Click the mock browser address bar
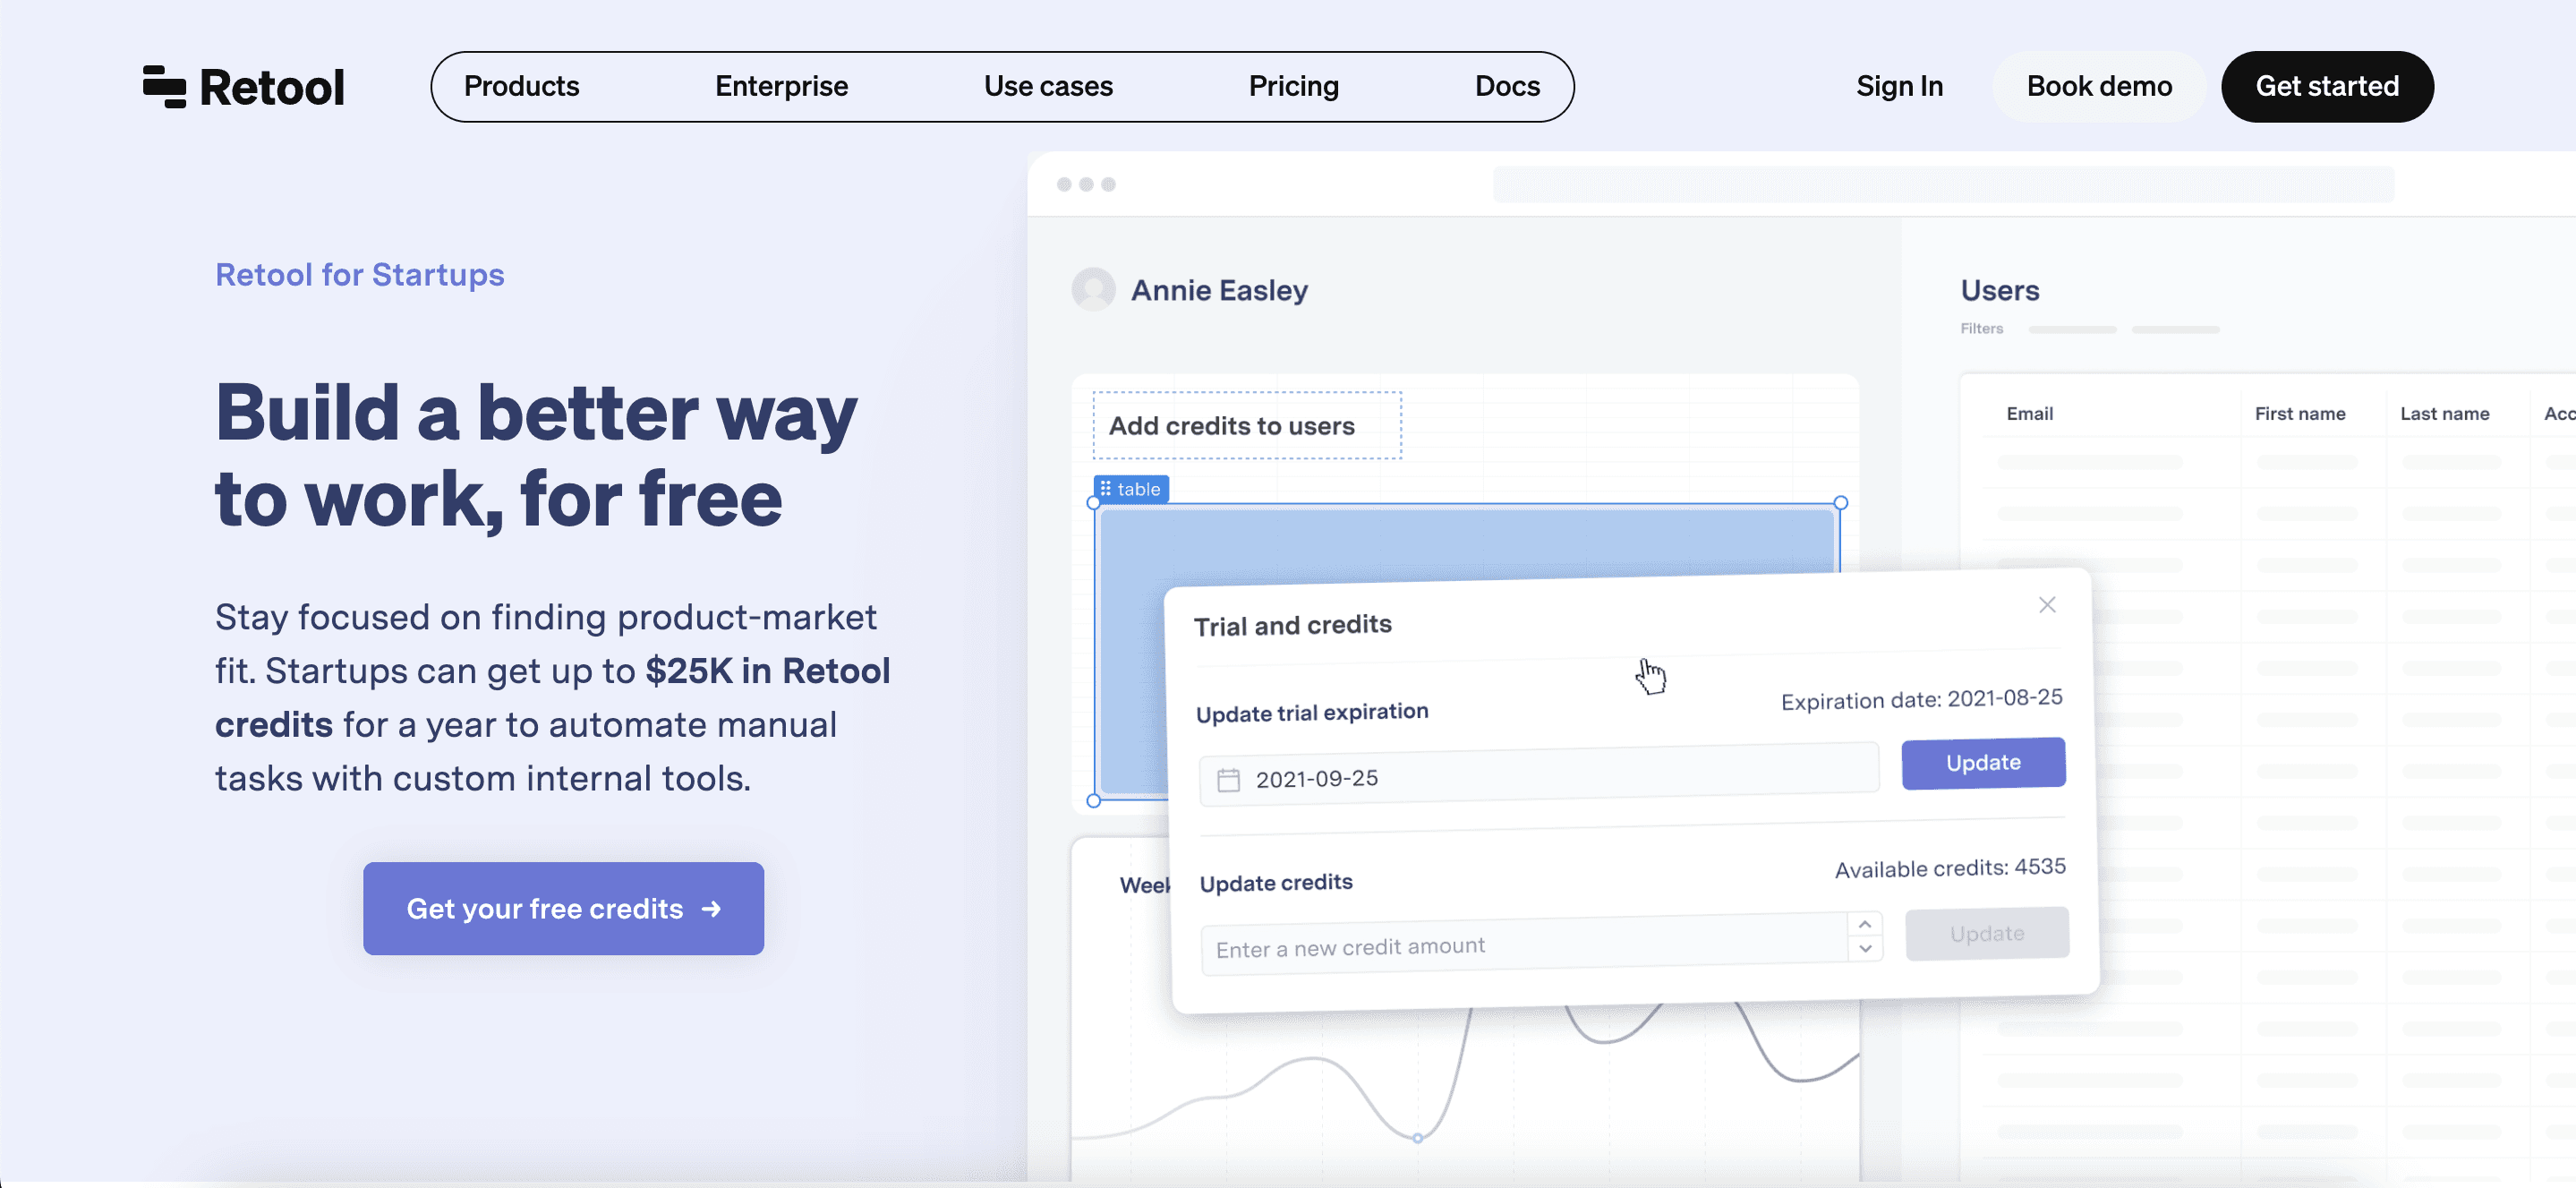This screenshot has height=1188, width=2576. point(1943,184)
